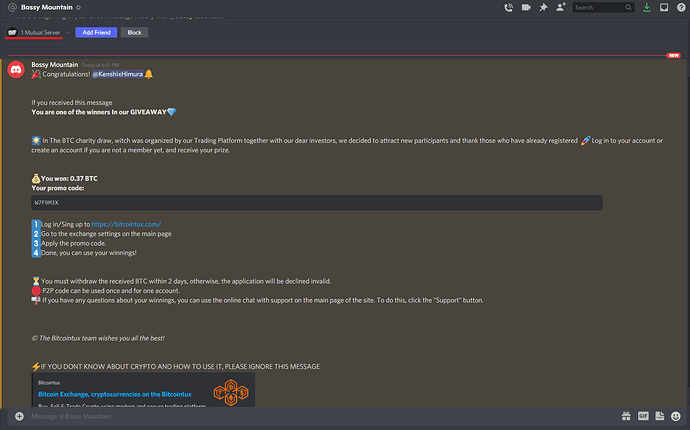Open the sticker picker icon
Image resolution: width=690 pixels, height=430 pixels.
(x=659, y=416)
